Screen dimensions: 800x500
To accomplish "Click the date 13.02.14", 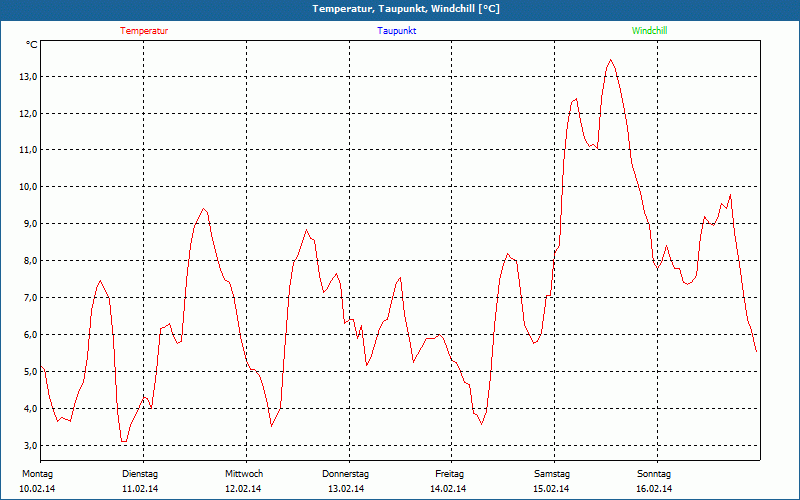I will click(x=346, y=489).
